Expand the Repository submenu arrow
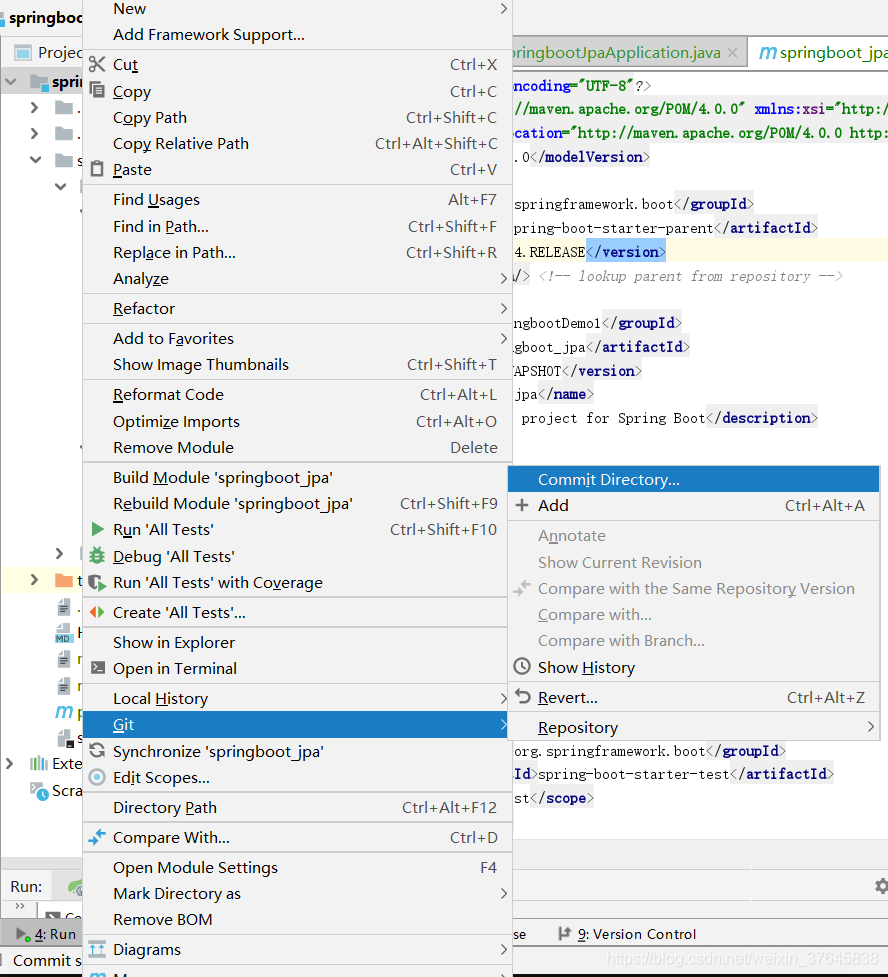 point(871,727)
